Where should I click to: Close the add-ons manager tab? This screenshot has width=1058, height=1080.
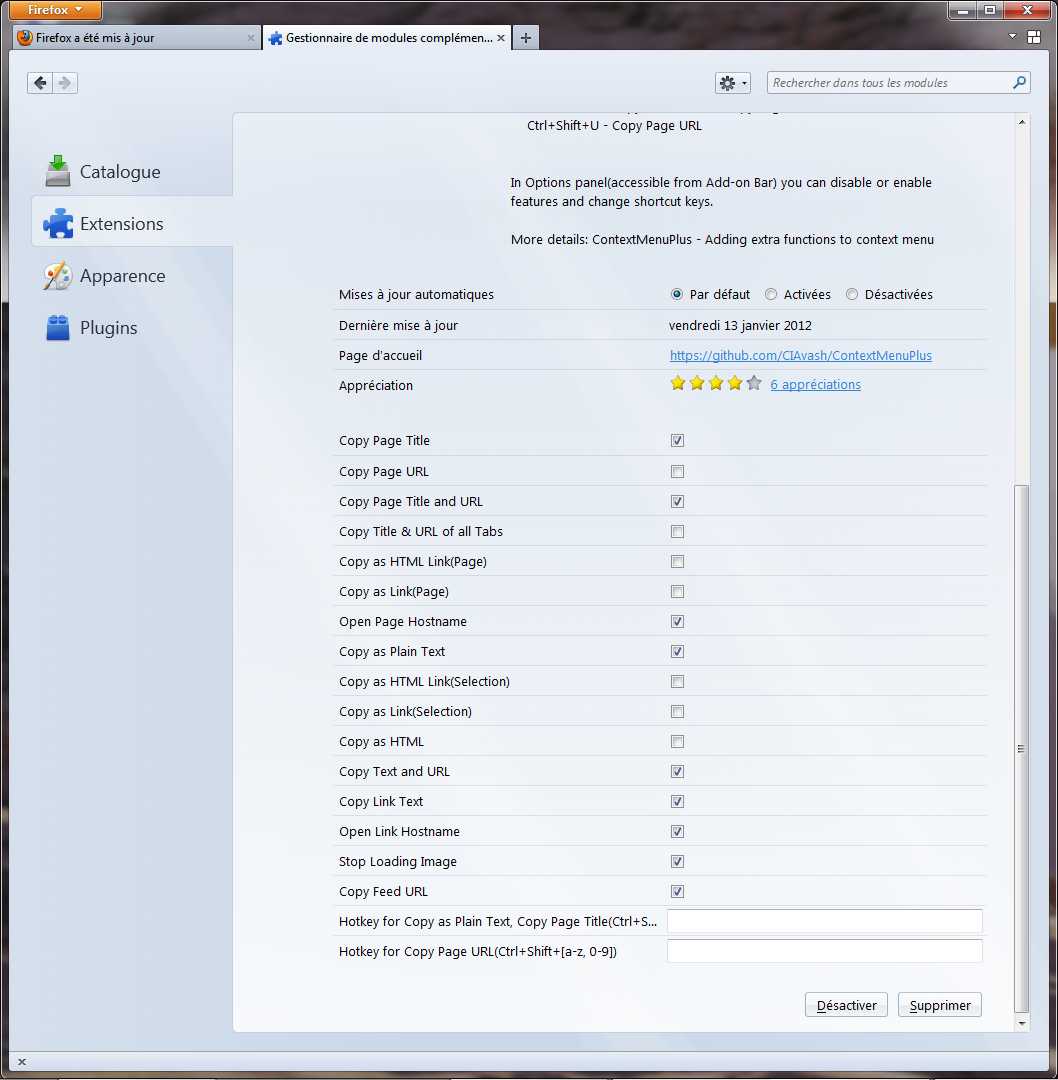pyautogui.click(x=501, y=38)
